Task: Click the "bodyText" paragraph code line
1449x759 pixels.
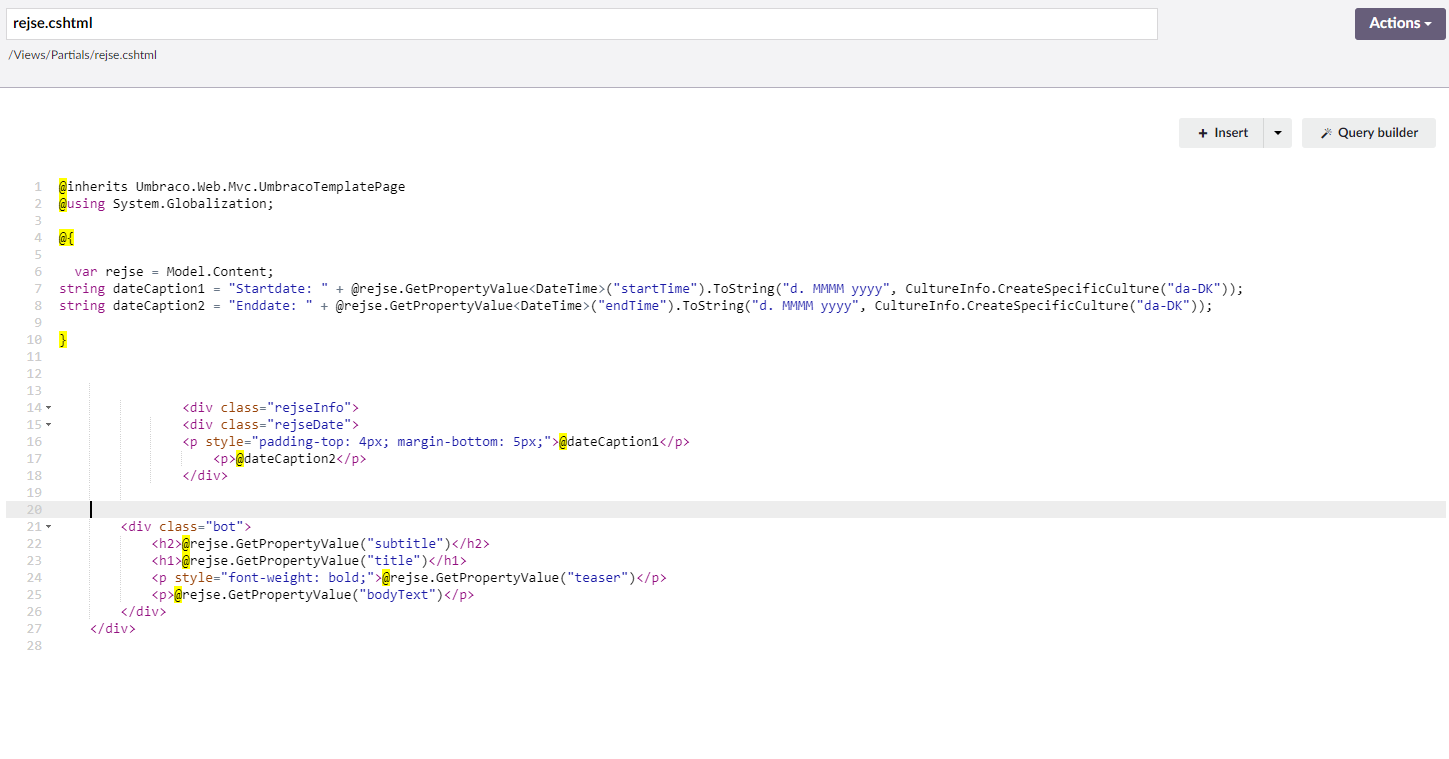Action: [313, 595]
